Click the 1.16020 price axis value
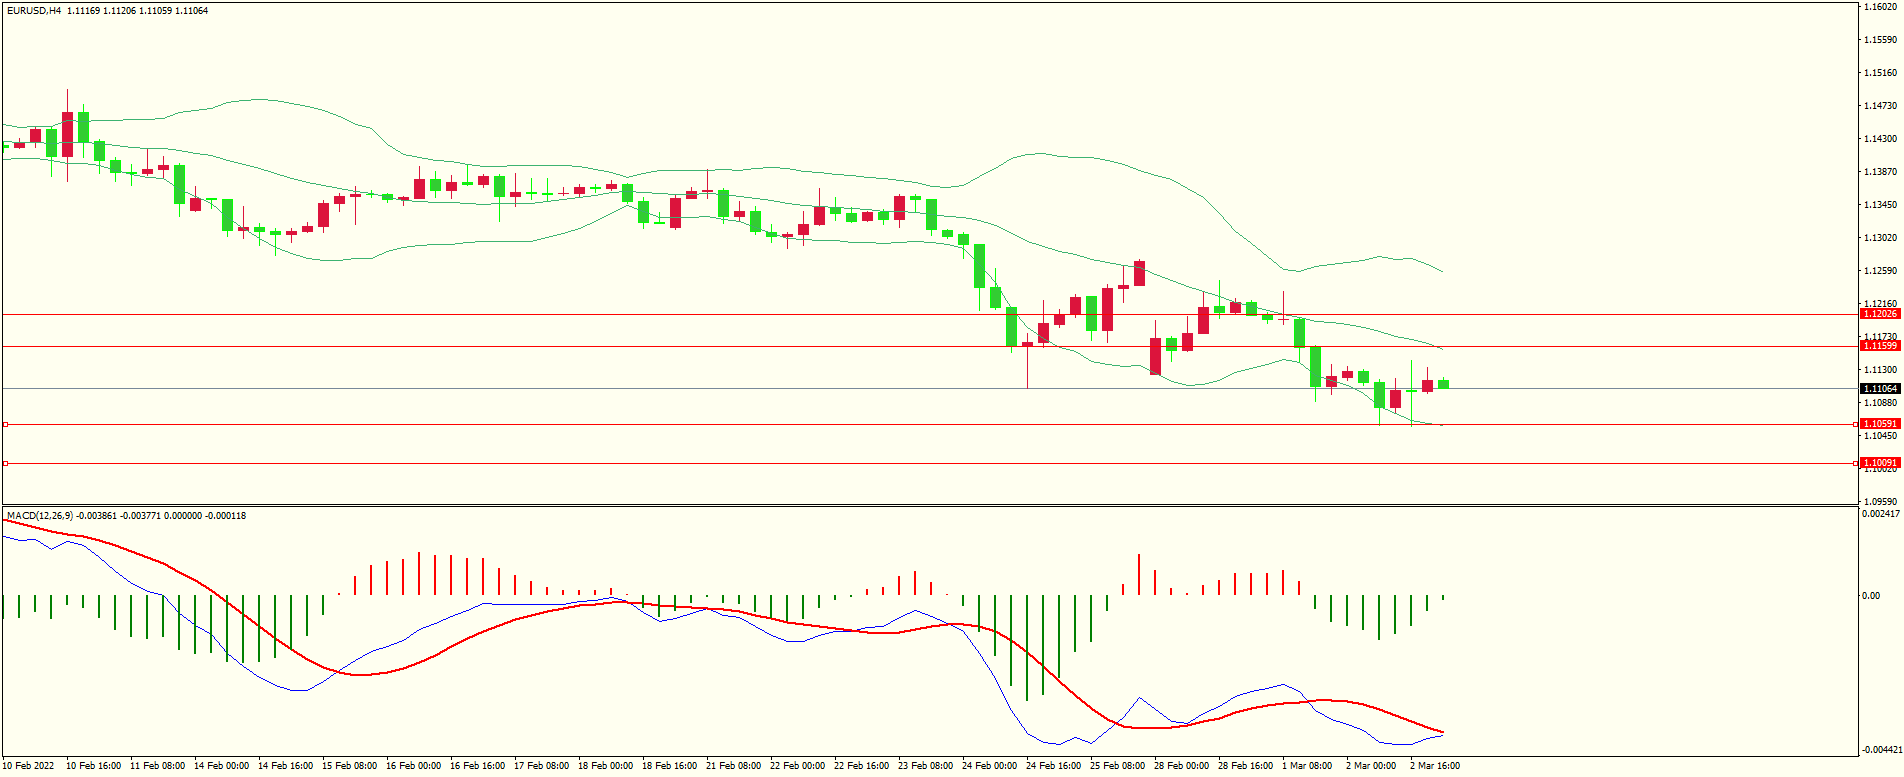The image size is (1904, 777). click(x=1881, y=7)
